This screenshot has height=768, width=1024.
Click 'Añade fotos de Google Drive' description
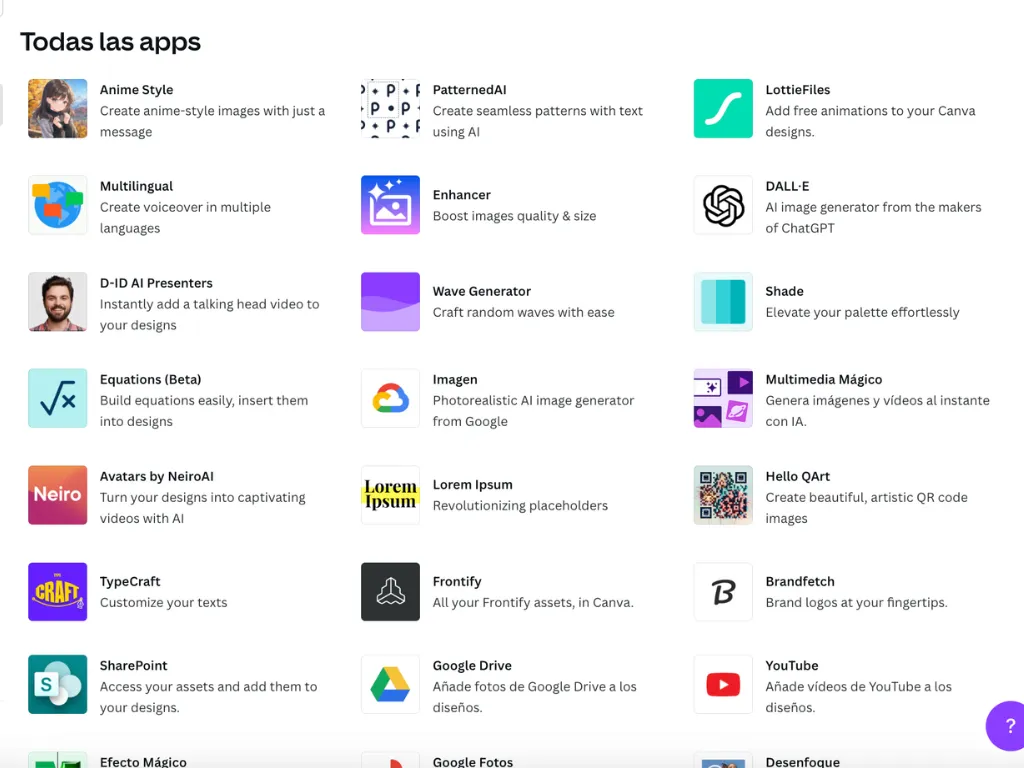[535, 697]
